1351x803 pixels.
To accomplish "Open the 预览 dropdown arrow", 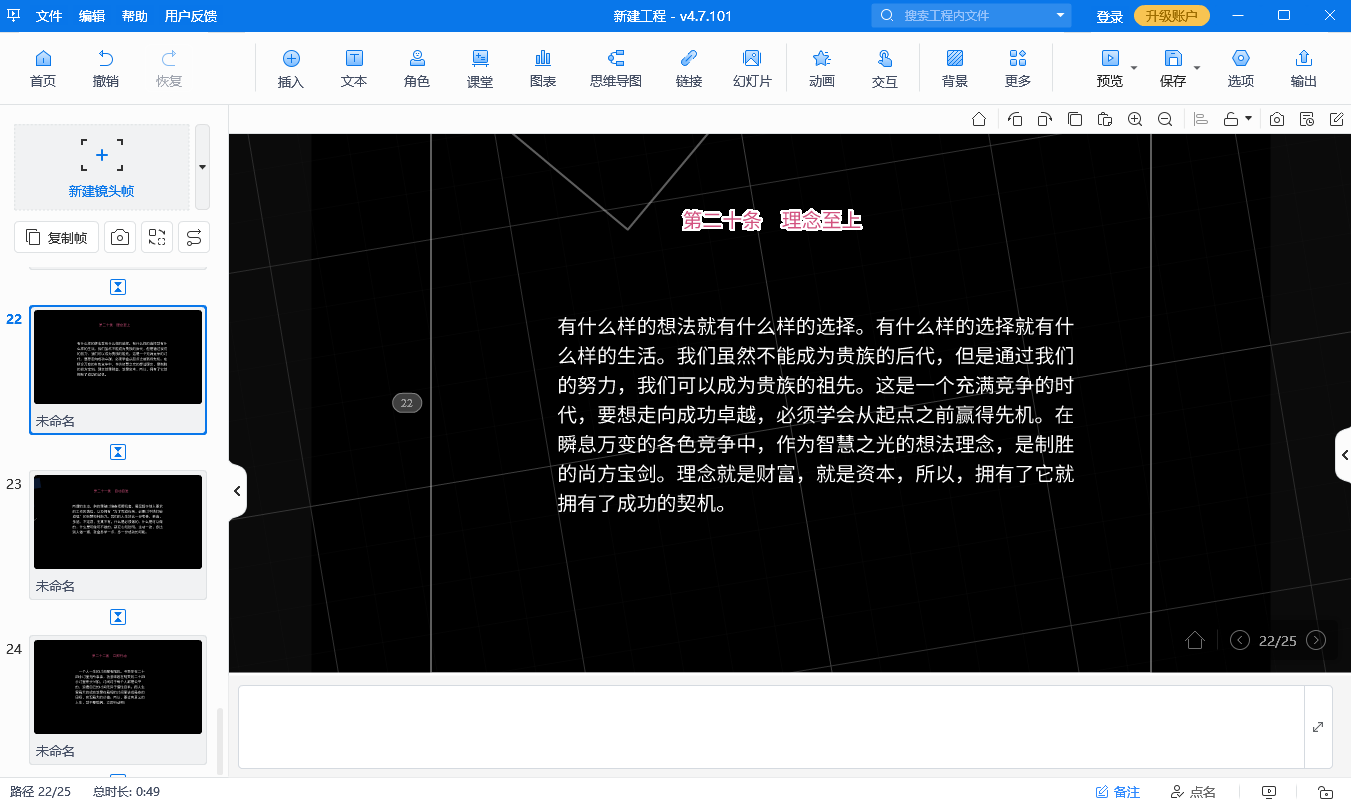I will coord(1134,68).
